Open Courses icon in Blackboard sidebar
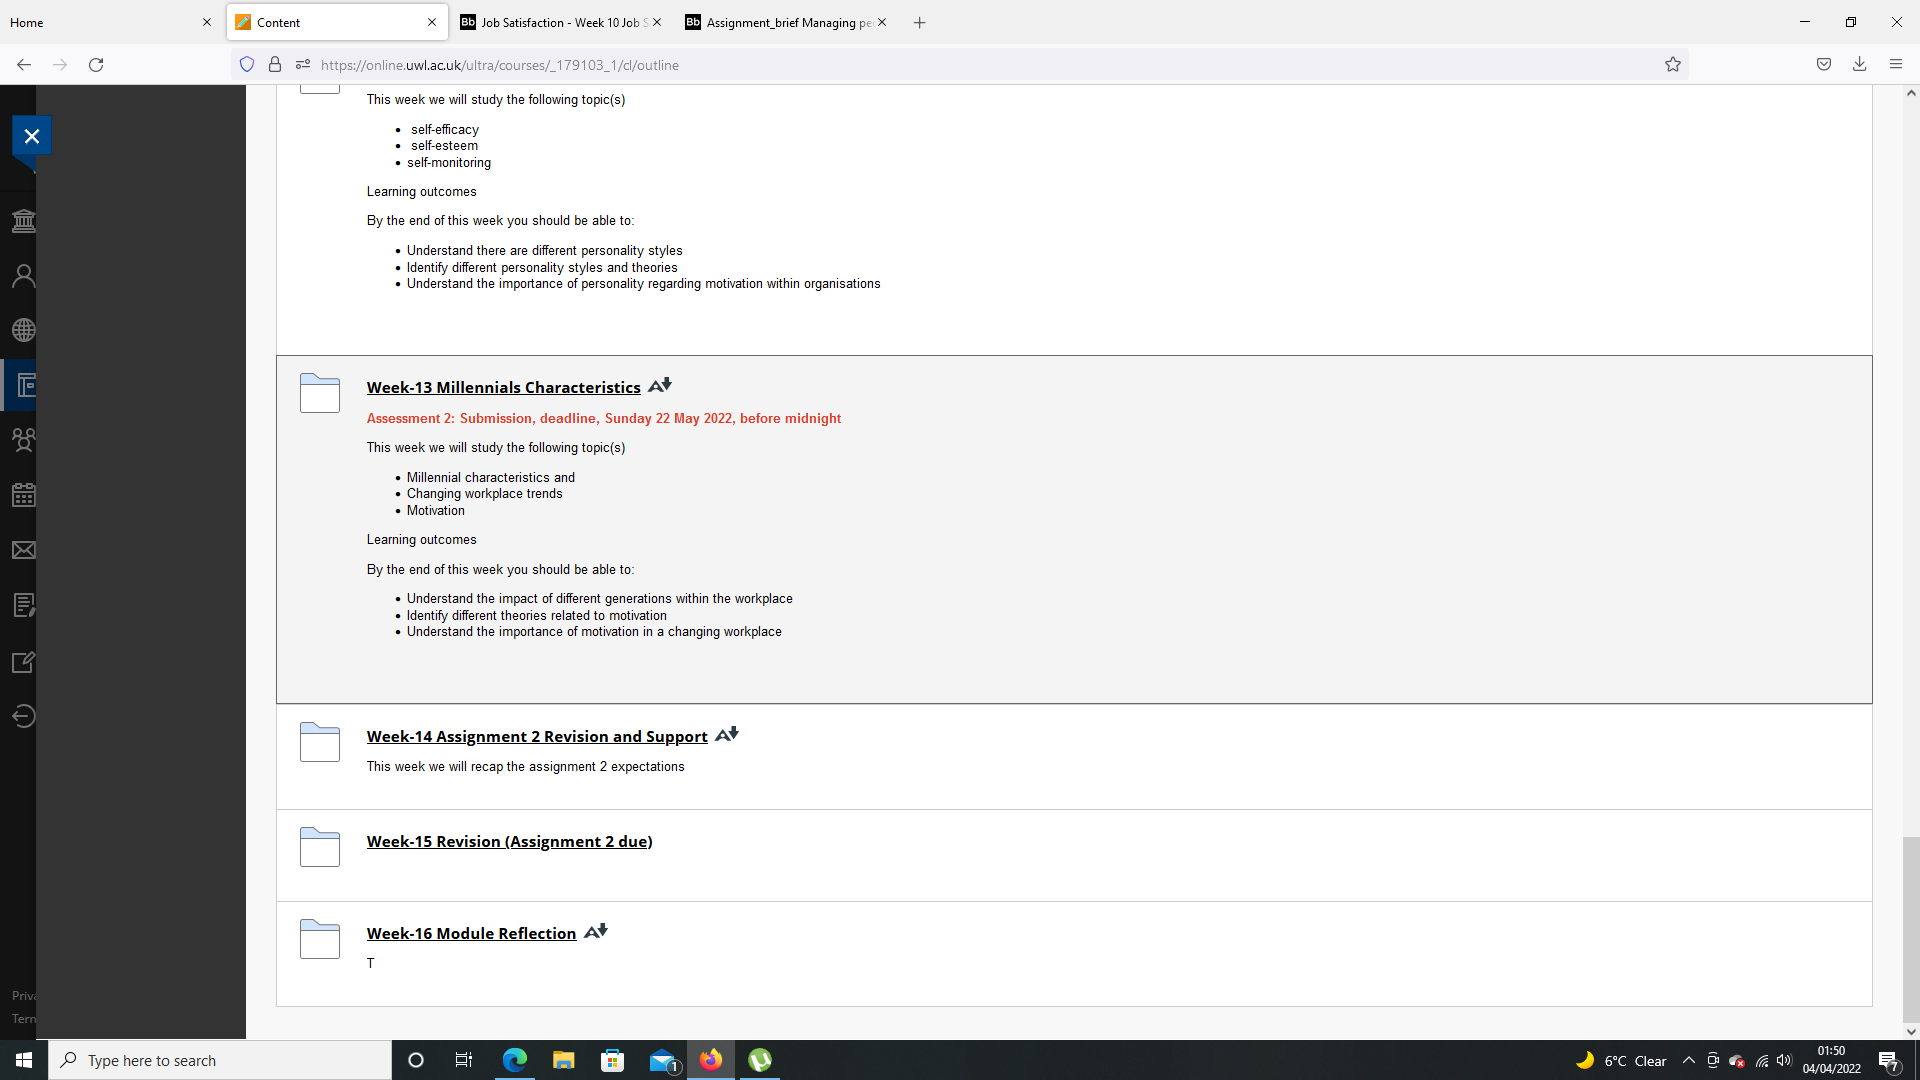Image resolution: width=1920 pixels, height=1080 pixels. 25,385
